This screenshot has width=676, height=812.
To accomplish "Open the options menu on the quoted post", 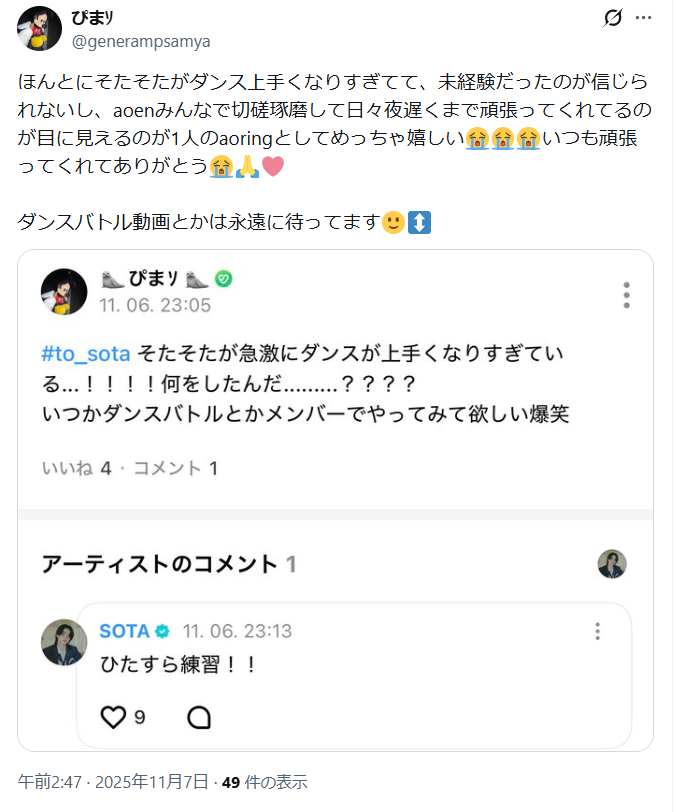I will pyautogui.click(x=626, y=296).
